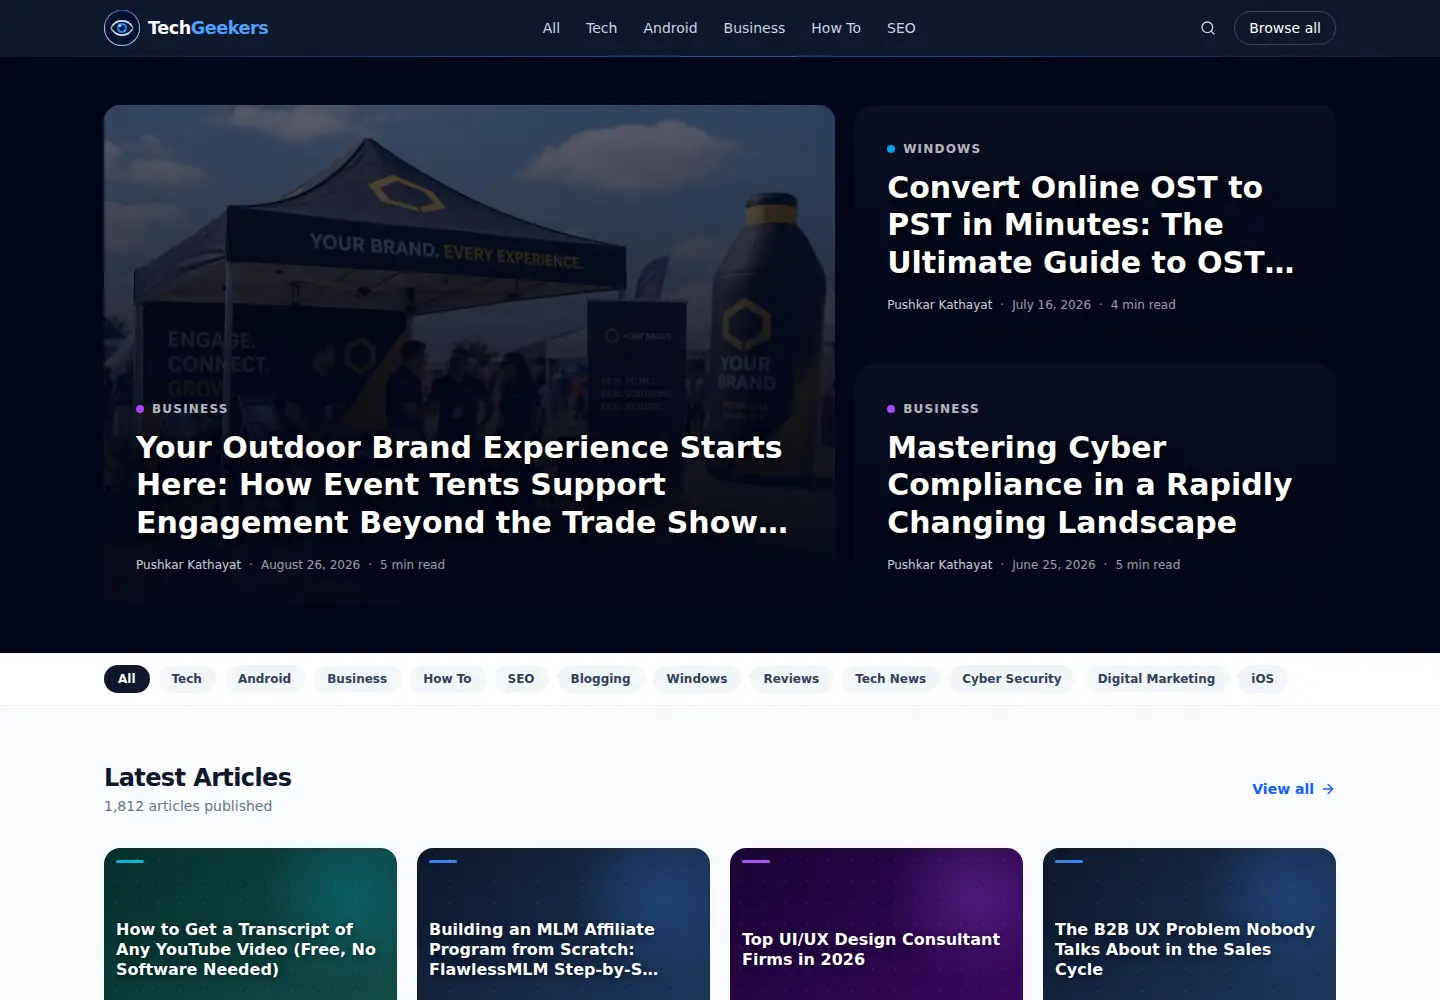This screenshot has width=1440, height=1000.
Task: Open How To in the top navigation
Action: [x=836, y=28]
